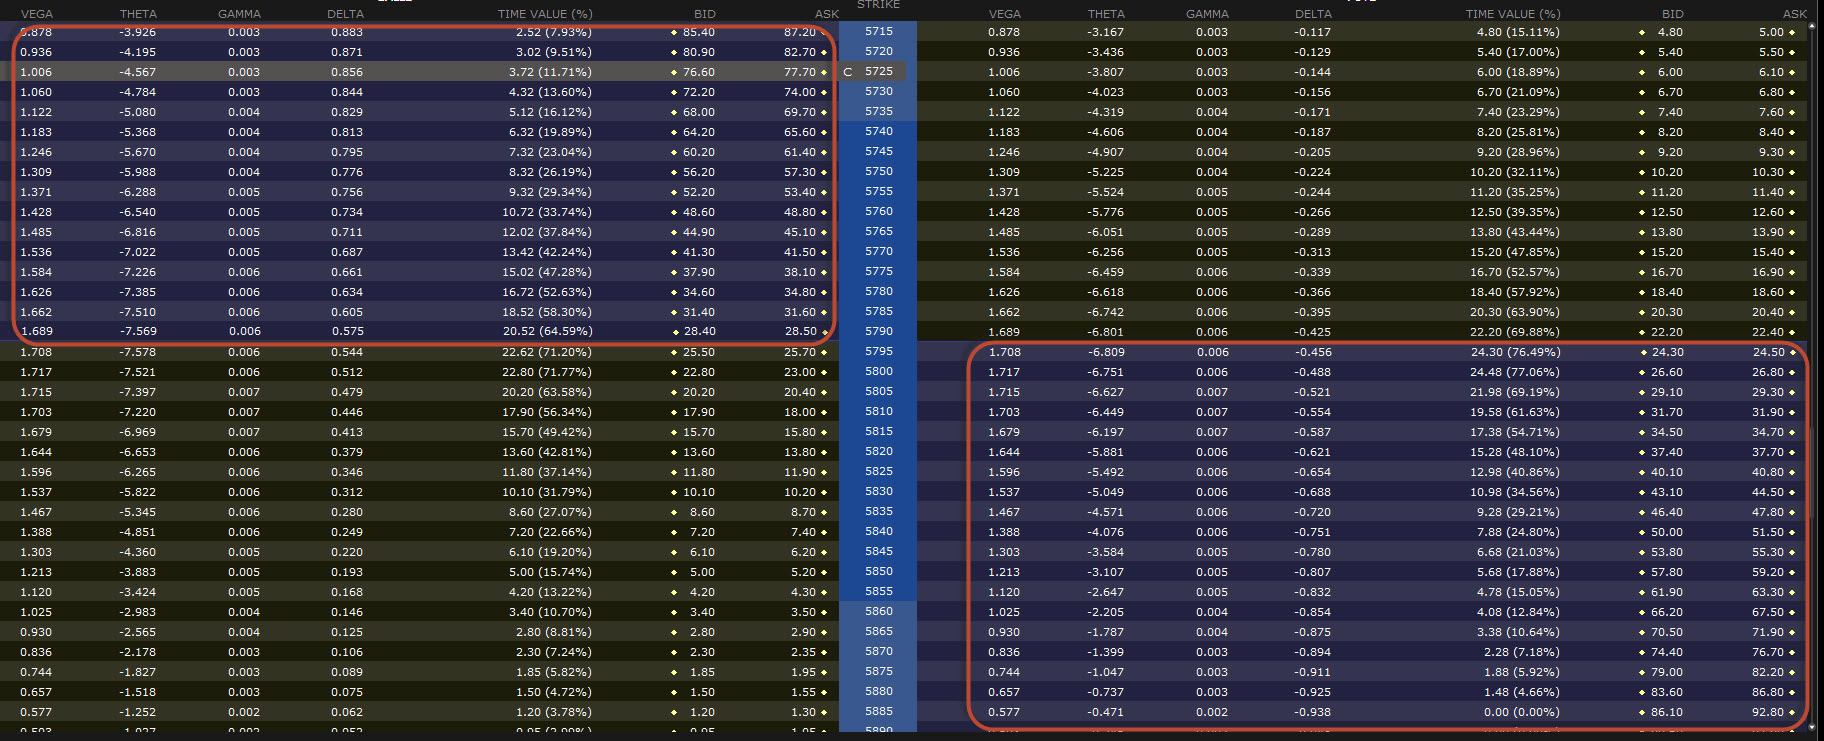Click diamond icon beside put bid 24.30
This screenshot has width=1824, height=741.
[1642, 352]
